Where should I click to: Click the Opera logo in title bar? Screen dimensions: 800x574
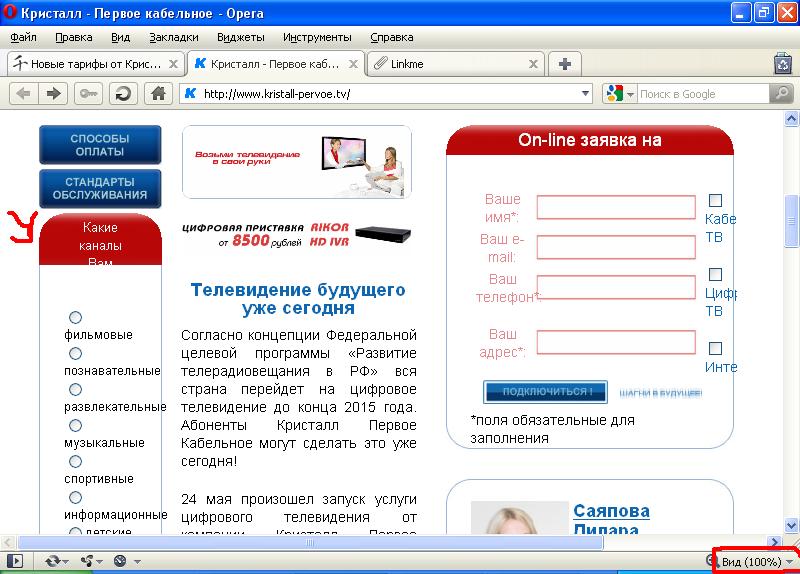[9, 12]
